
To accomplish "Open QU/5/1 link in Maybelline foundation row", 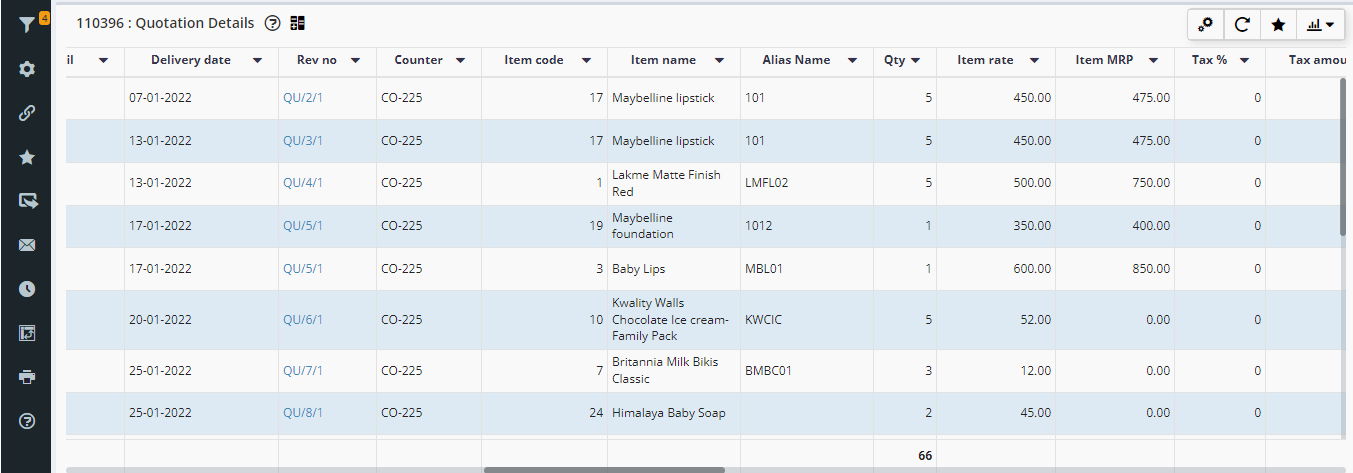I will coord(303,226).
